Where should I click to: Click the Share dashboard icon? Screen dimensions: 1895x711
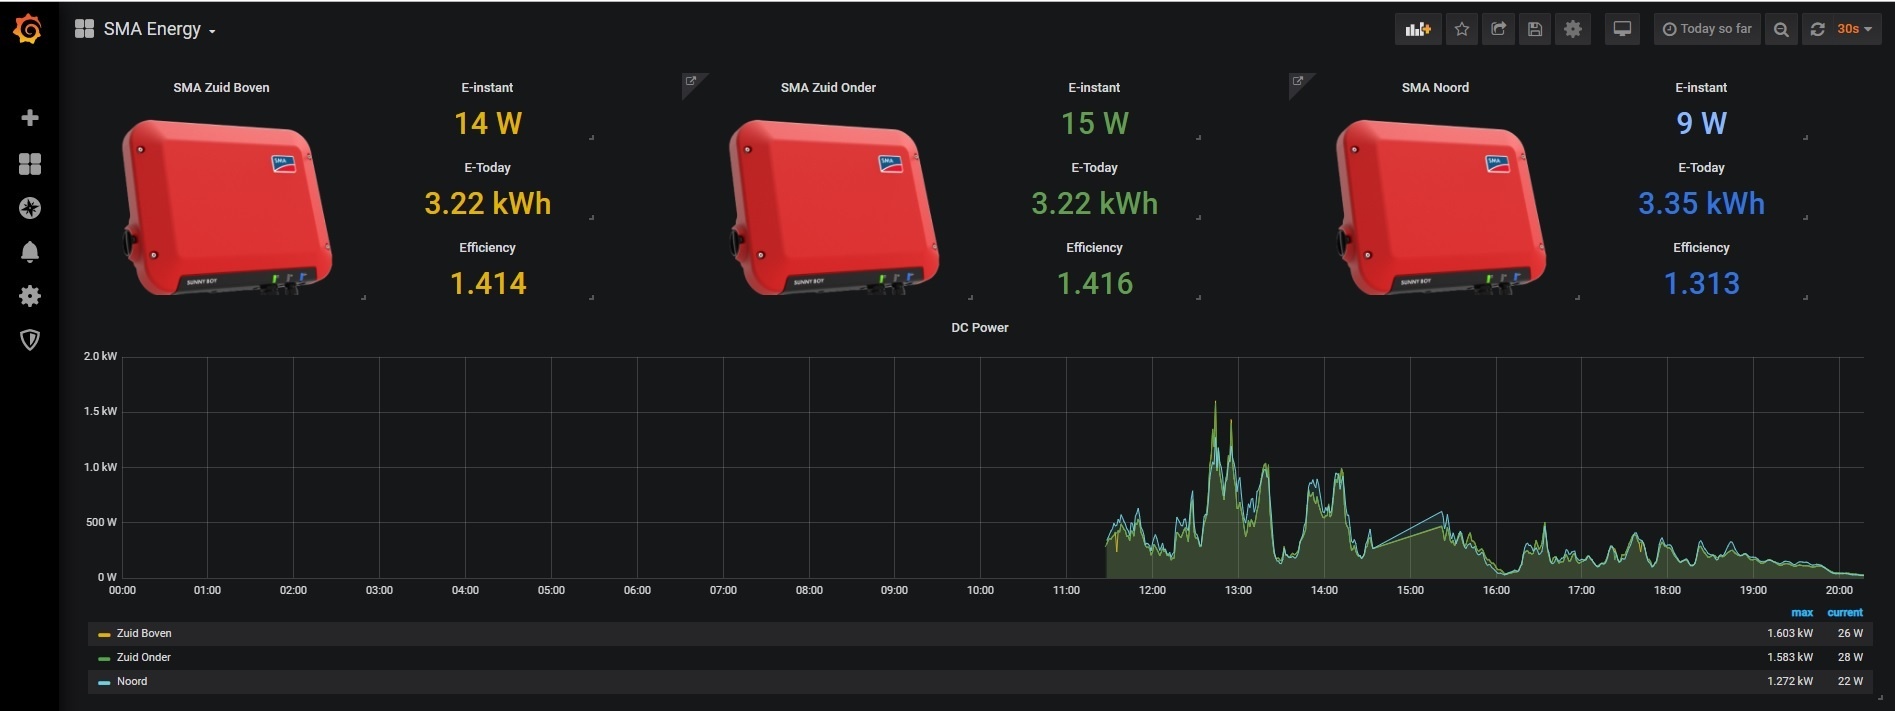point(1498,29)
